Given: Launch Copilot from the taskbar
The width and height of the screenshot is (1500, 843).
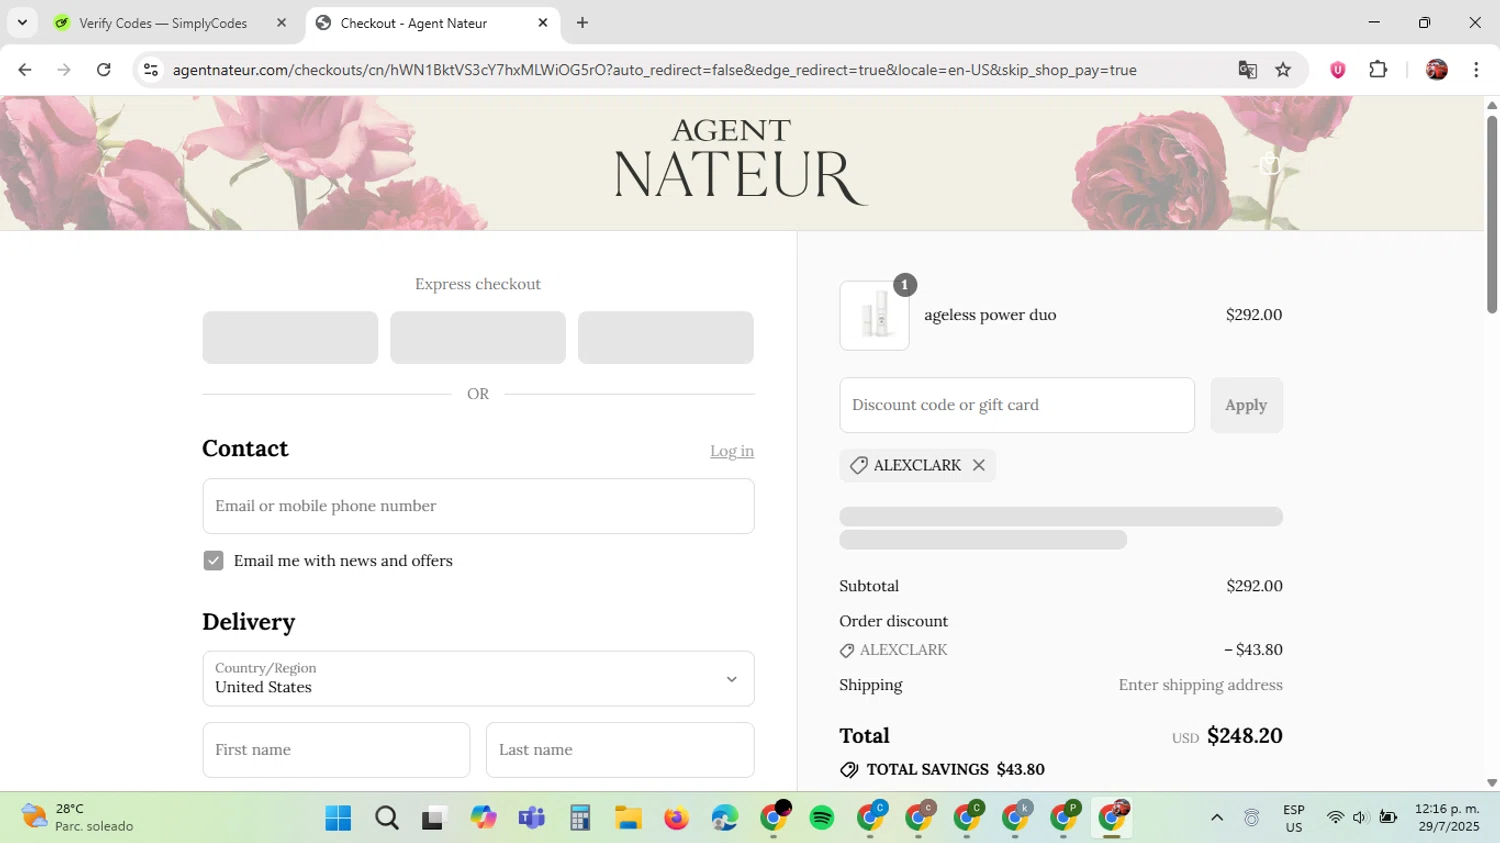Looking at the screenshot, I should click(x=483, y=818).
